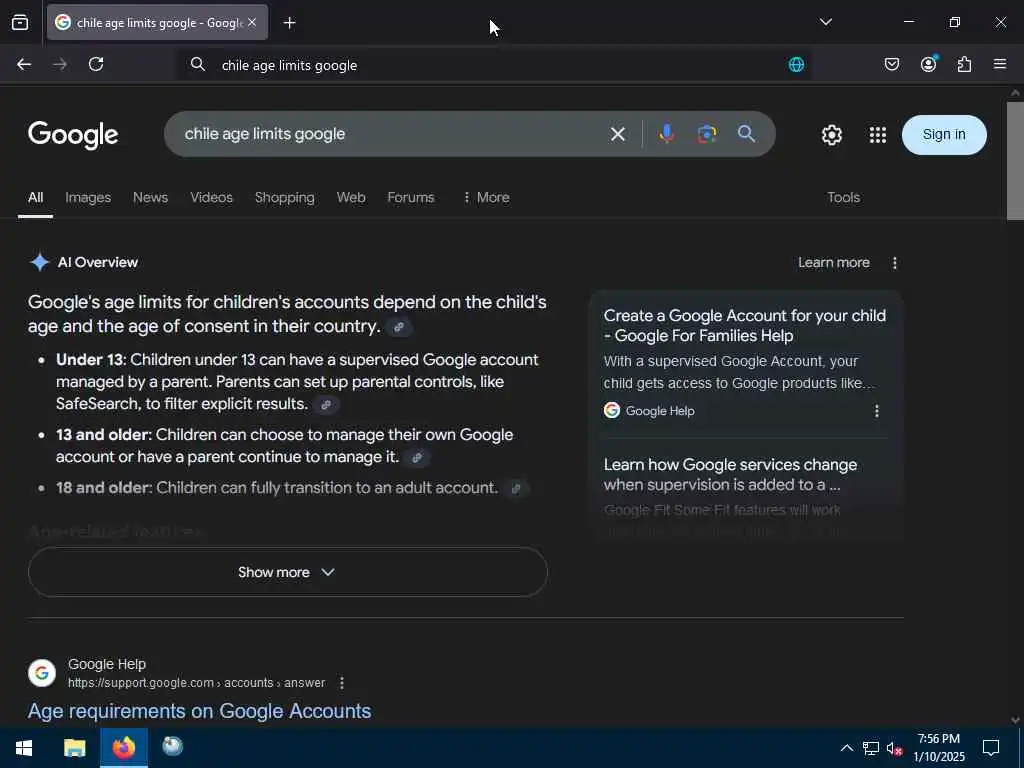This screenshot has height=768, width=1024.
Task: Switch to the Shopping tab
Action: click(x=284, y=197)
